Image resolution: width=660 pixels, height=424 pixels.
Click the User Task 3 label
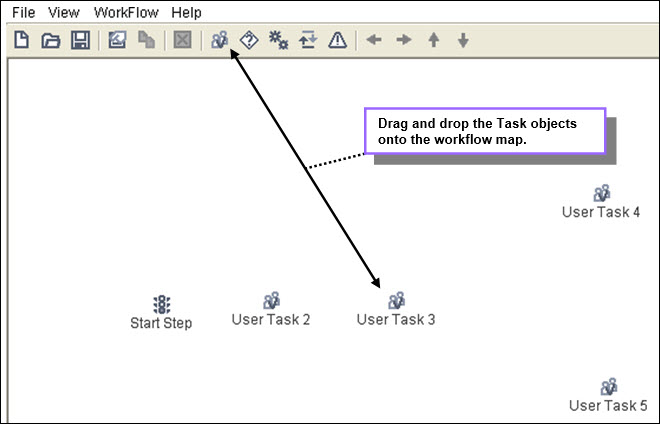(x=396, y=320)
